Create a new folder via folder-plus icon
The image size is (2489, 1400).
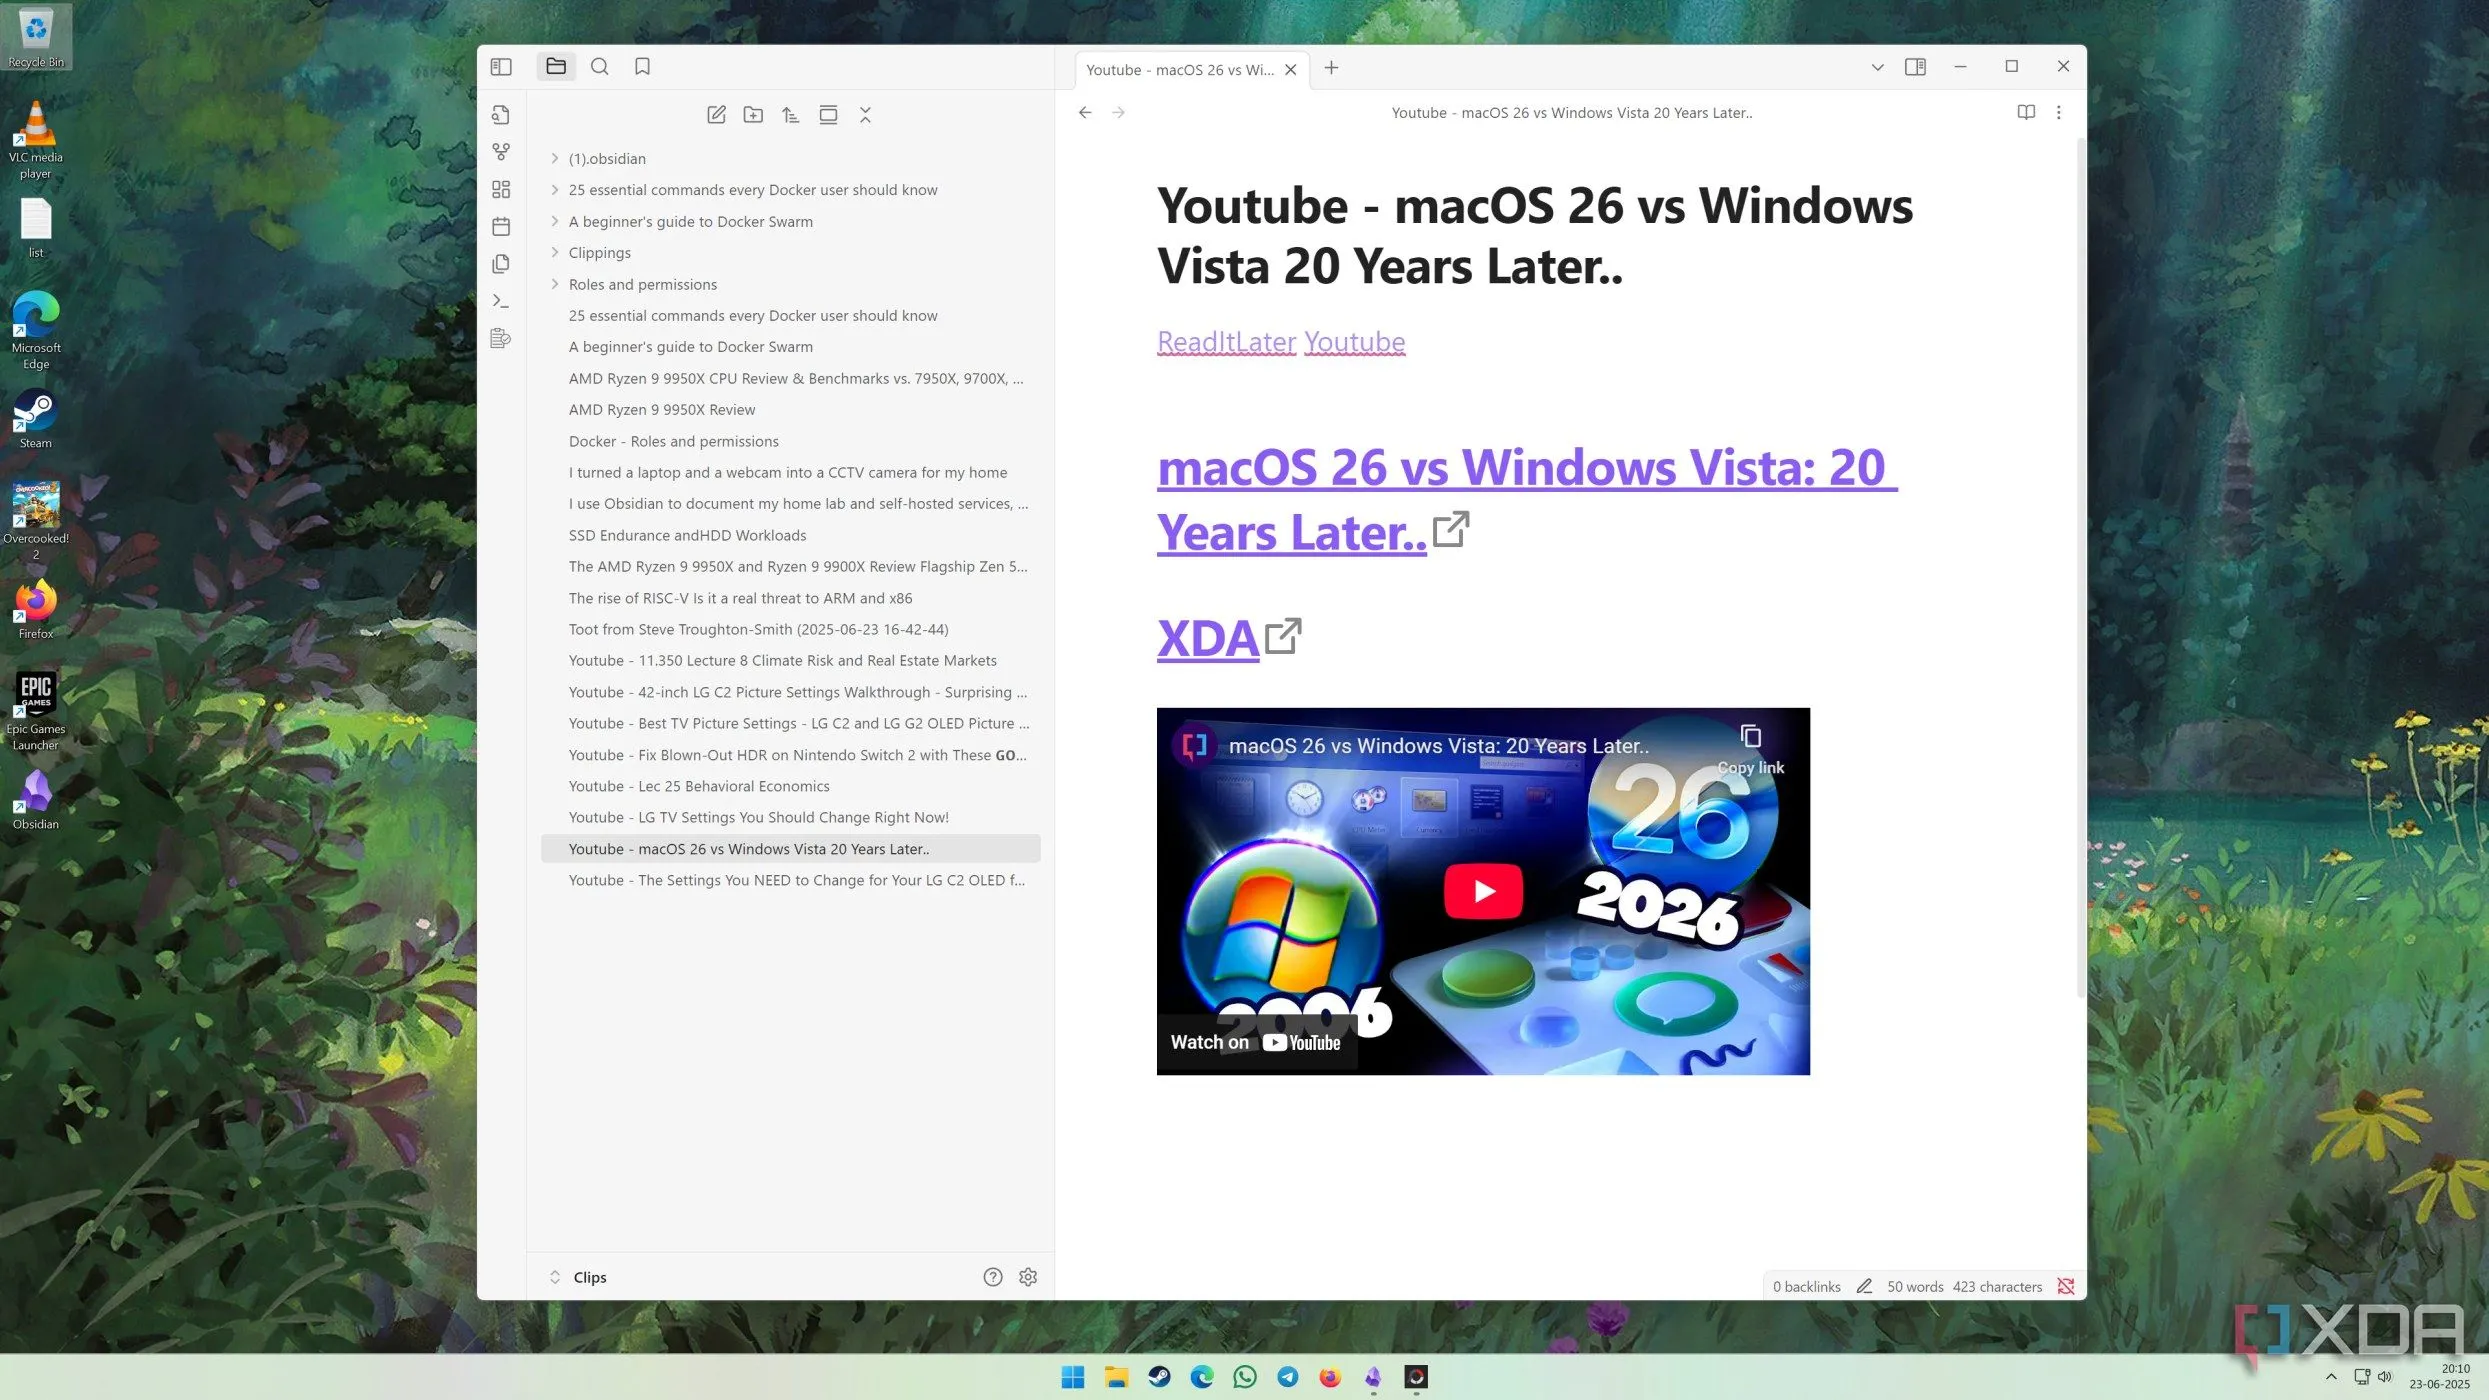[x=753, y=115]
